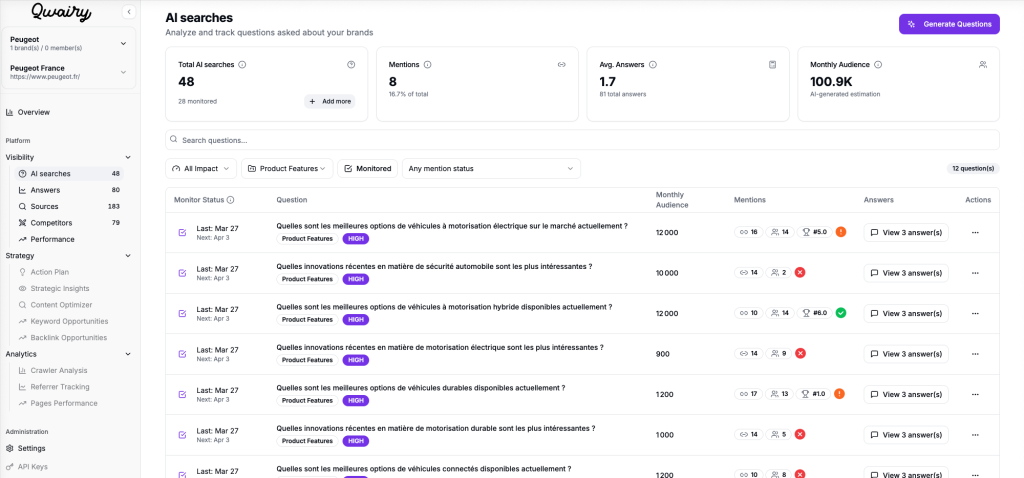Viewport: 1024px width, 478px height.
Task: Open the Any mention status dropdown
Action: point(491,169)
